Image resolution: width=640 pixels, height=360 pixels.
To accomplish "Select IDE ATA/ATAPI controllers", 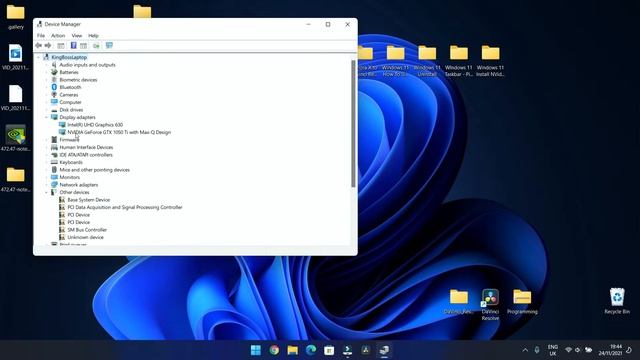I will pos(86,155).
